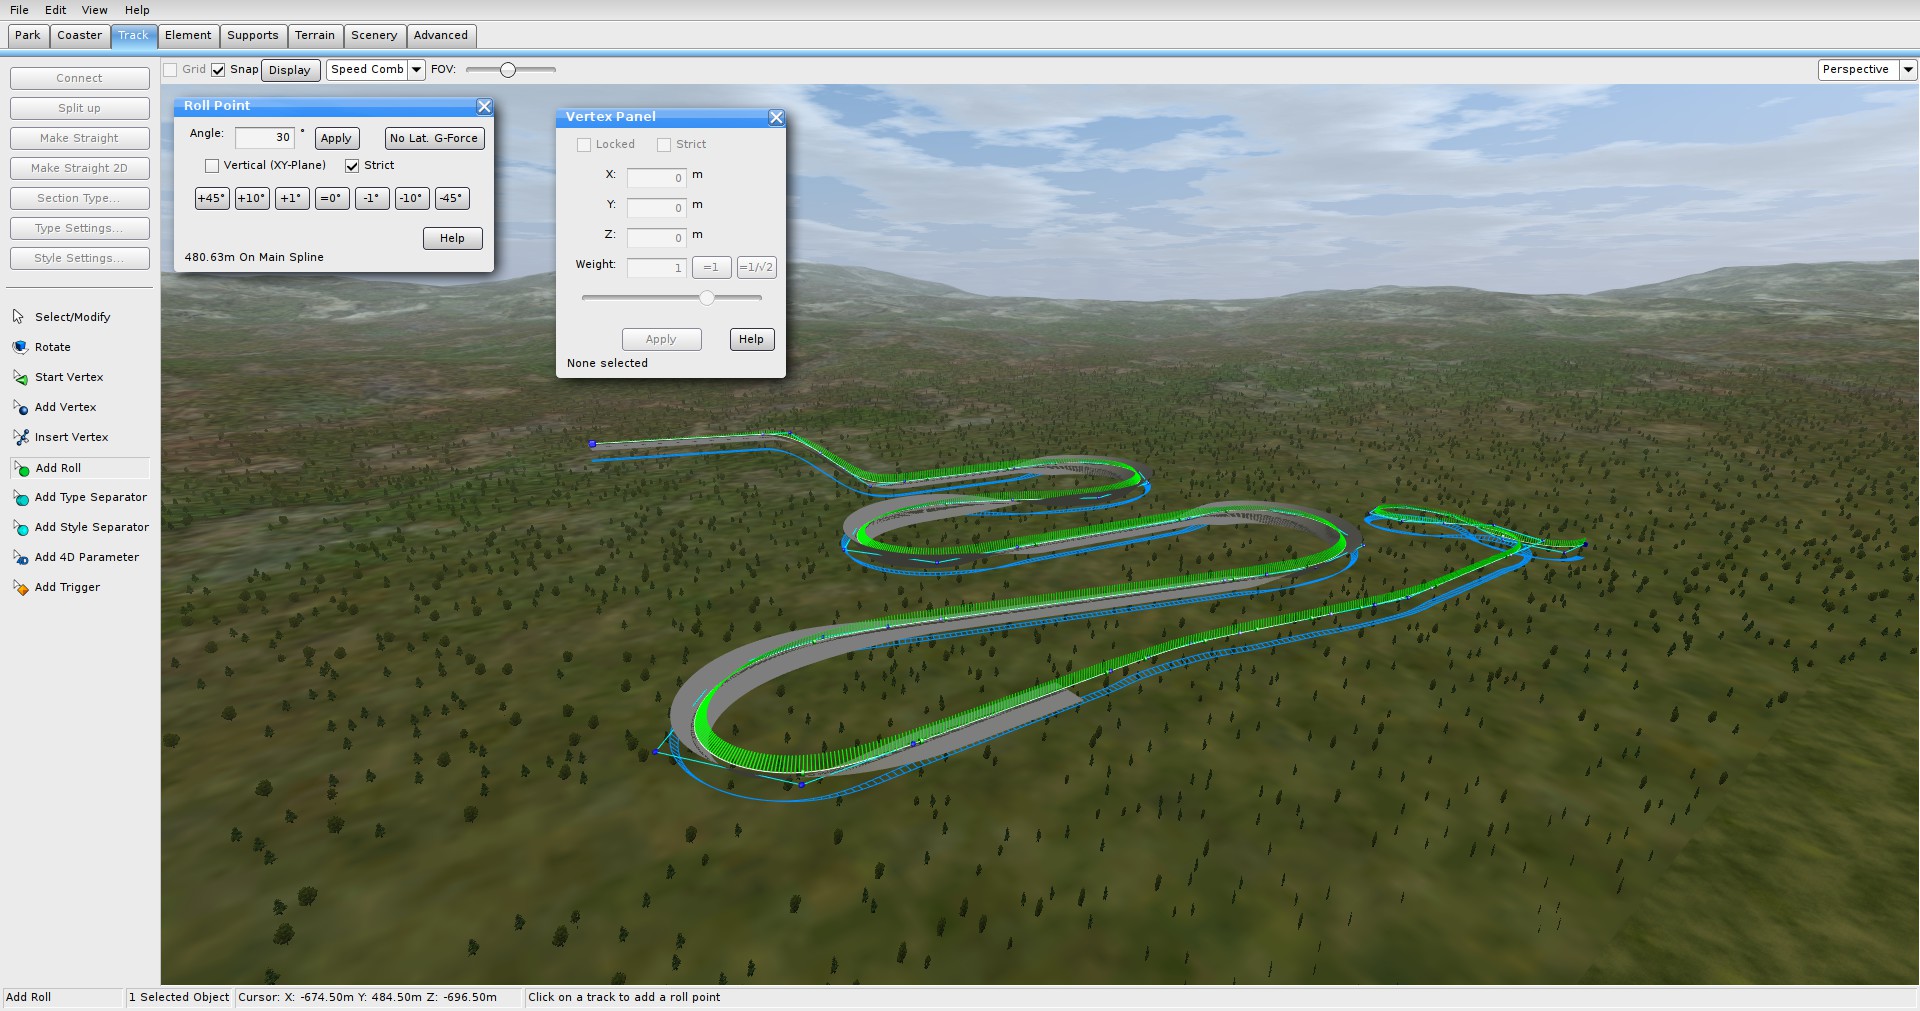Disable the Snap checkbox

(x=218, y=70)
